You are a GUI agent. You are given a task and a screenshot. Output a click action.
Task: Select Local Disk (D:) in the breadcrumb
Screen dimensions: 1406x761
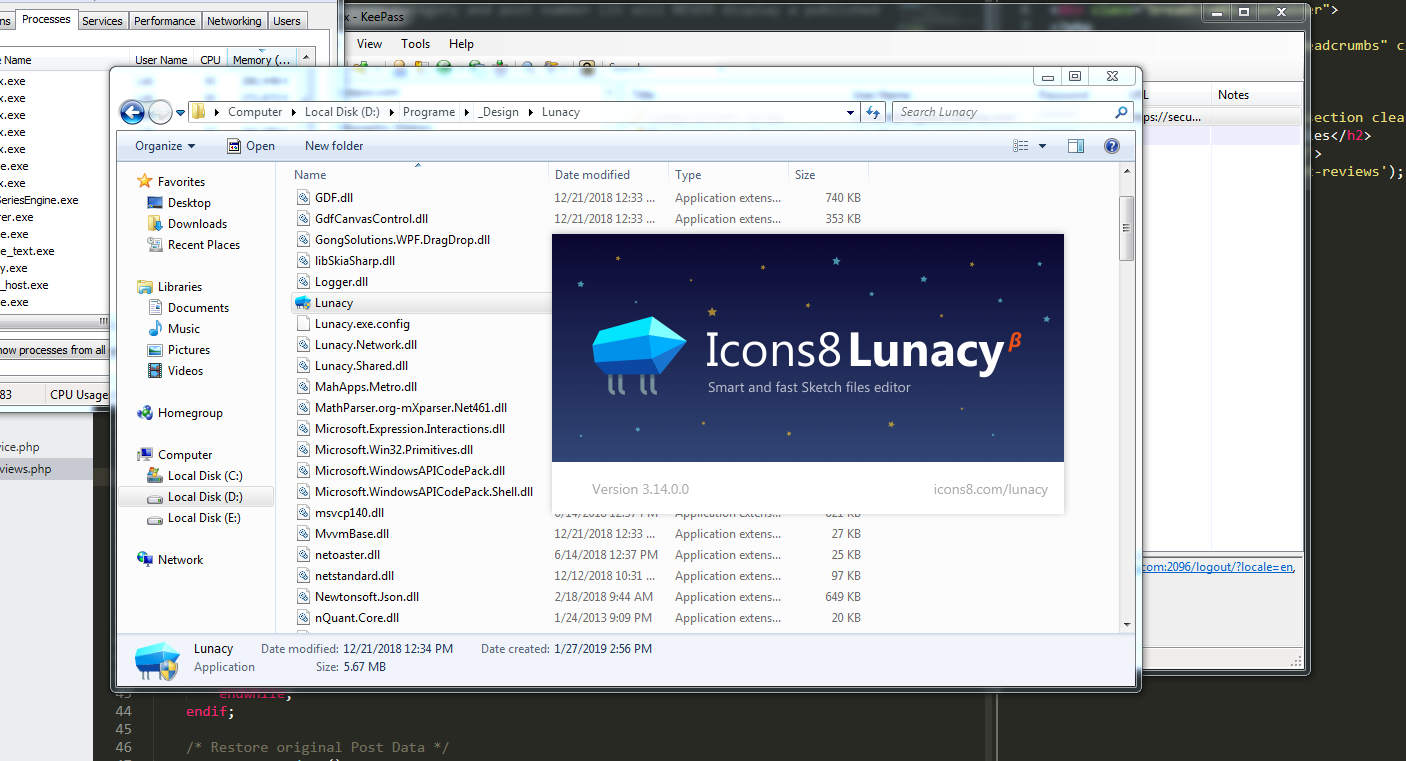pyautogui.click(x=343, y=112)
